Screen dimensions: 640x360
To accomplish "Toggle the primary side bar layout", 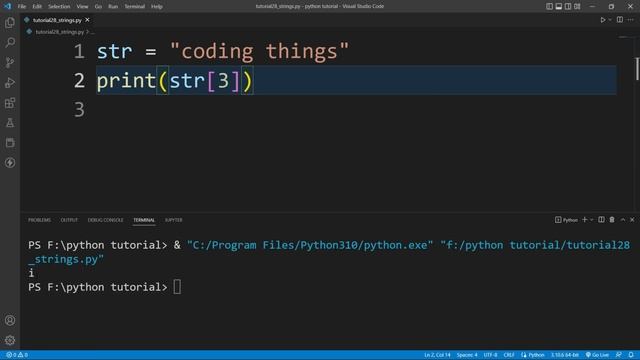I will coord(549,6).
